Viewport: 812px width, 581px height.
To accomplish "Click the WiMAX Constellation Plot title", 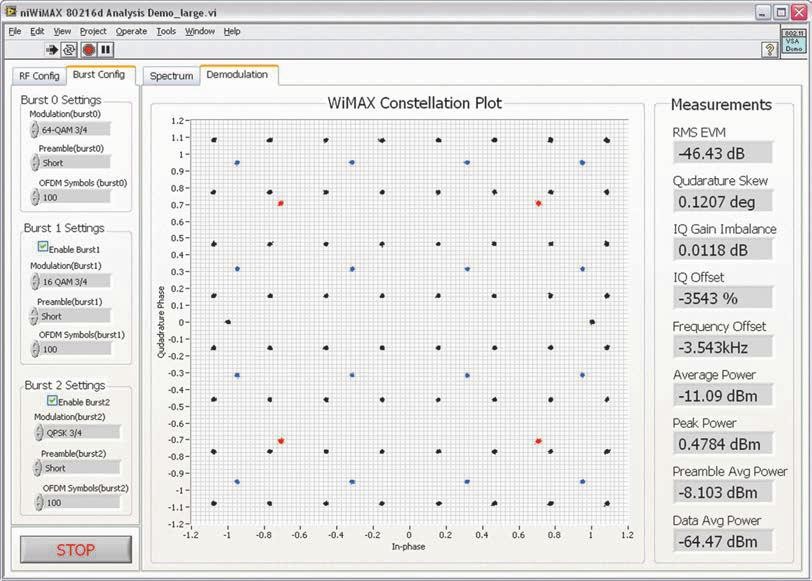I will coord(415,103).
